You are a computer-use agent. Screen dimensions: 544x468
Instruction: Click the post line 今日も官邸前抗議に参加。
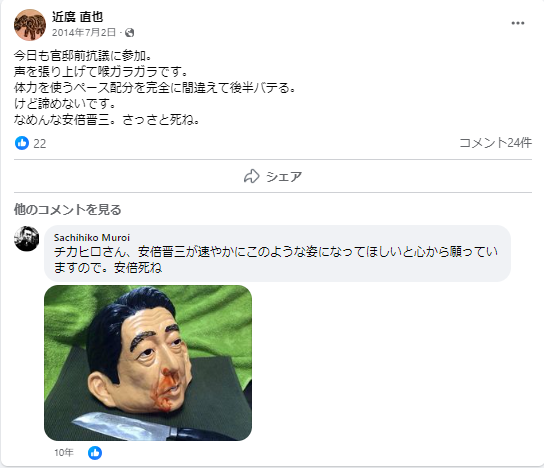(x=83, y=56)
